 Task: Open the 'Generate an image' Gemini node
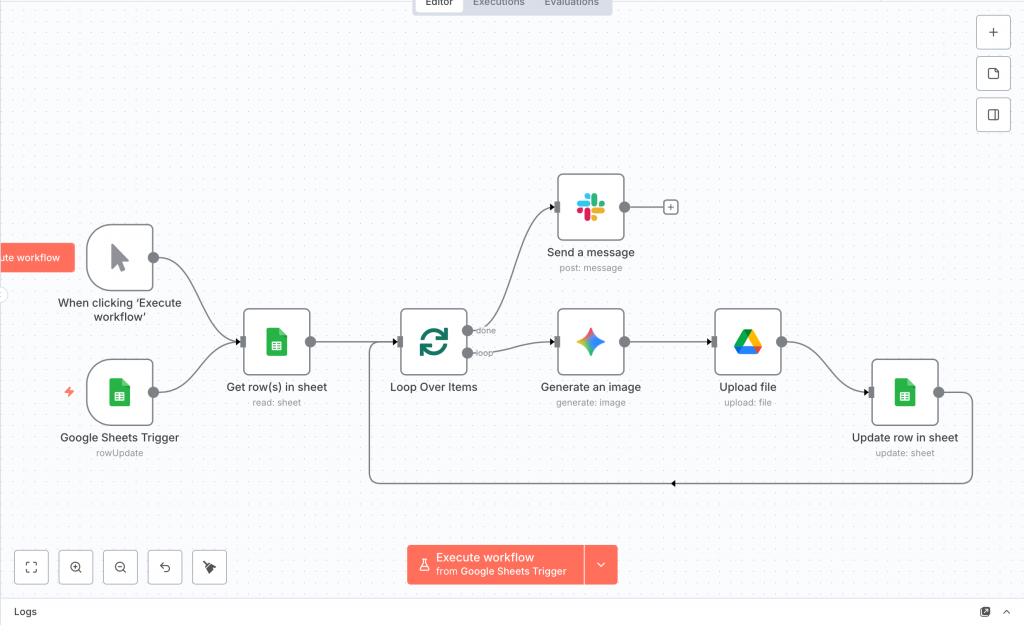coord(590,342)
